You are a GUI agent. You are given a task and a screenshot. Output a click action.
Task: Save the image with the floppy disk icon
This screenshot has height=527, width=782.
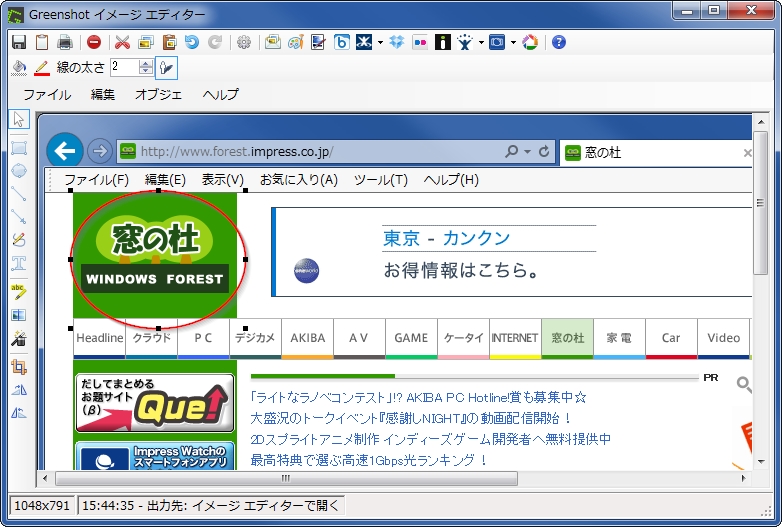(19, 42)
